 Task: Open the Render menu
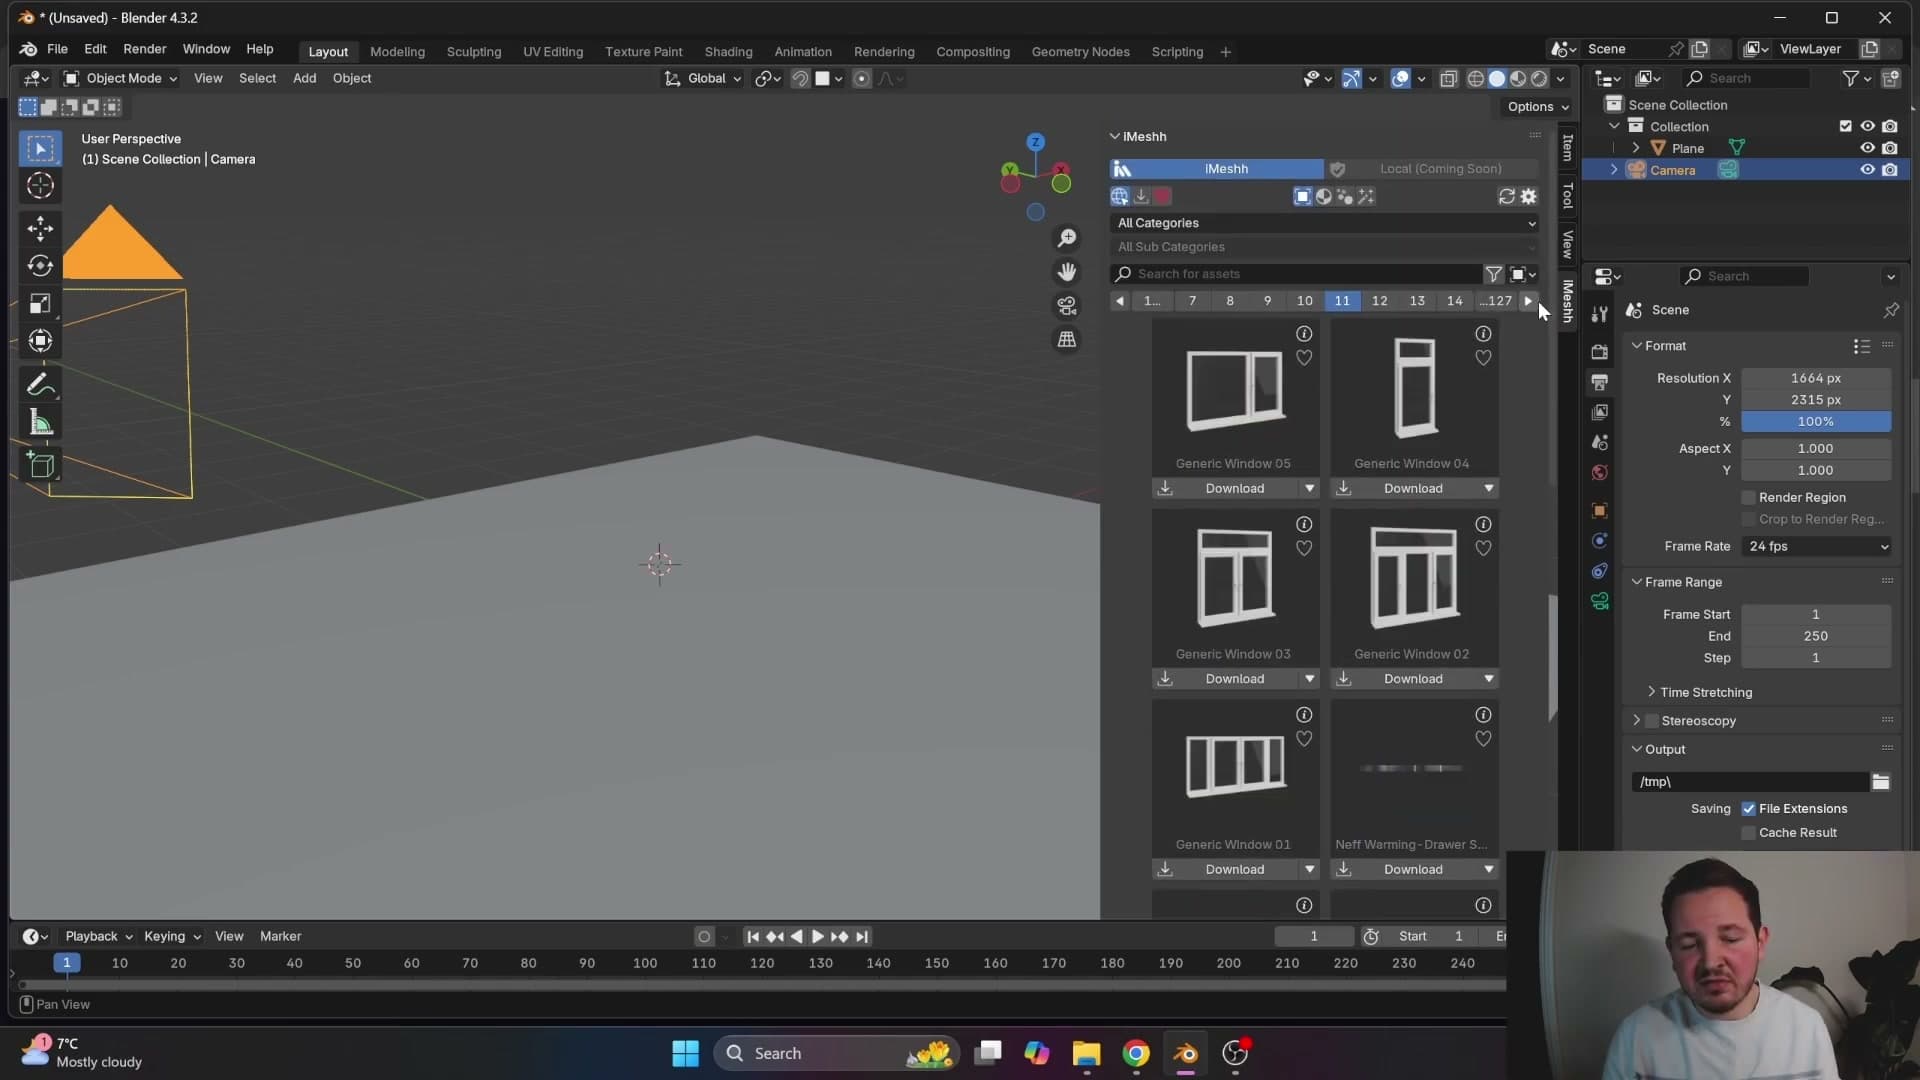(x=144, y=49)
